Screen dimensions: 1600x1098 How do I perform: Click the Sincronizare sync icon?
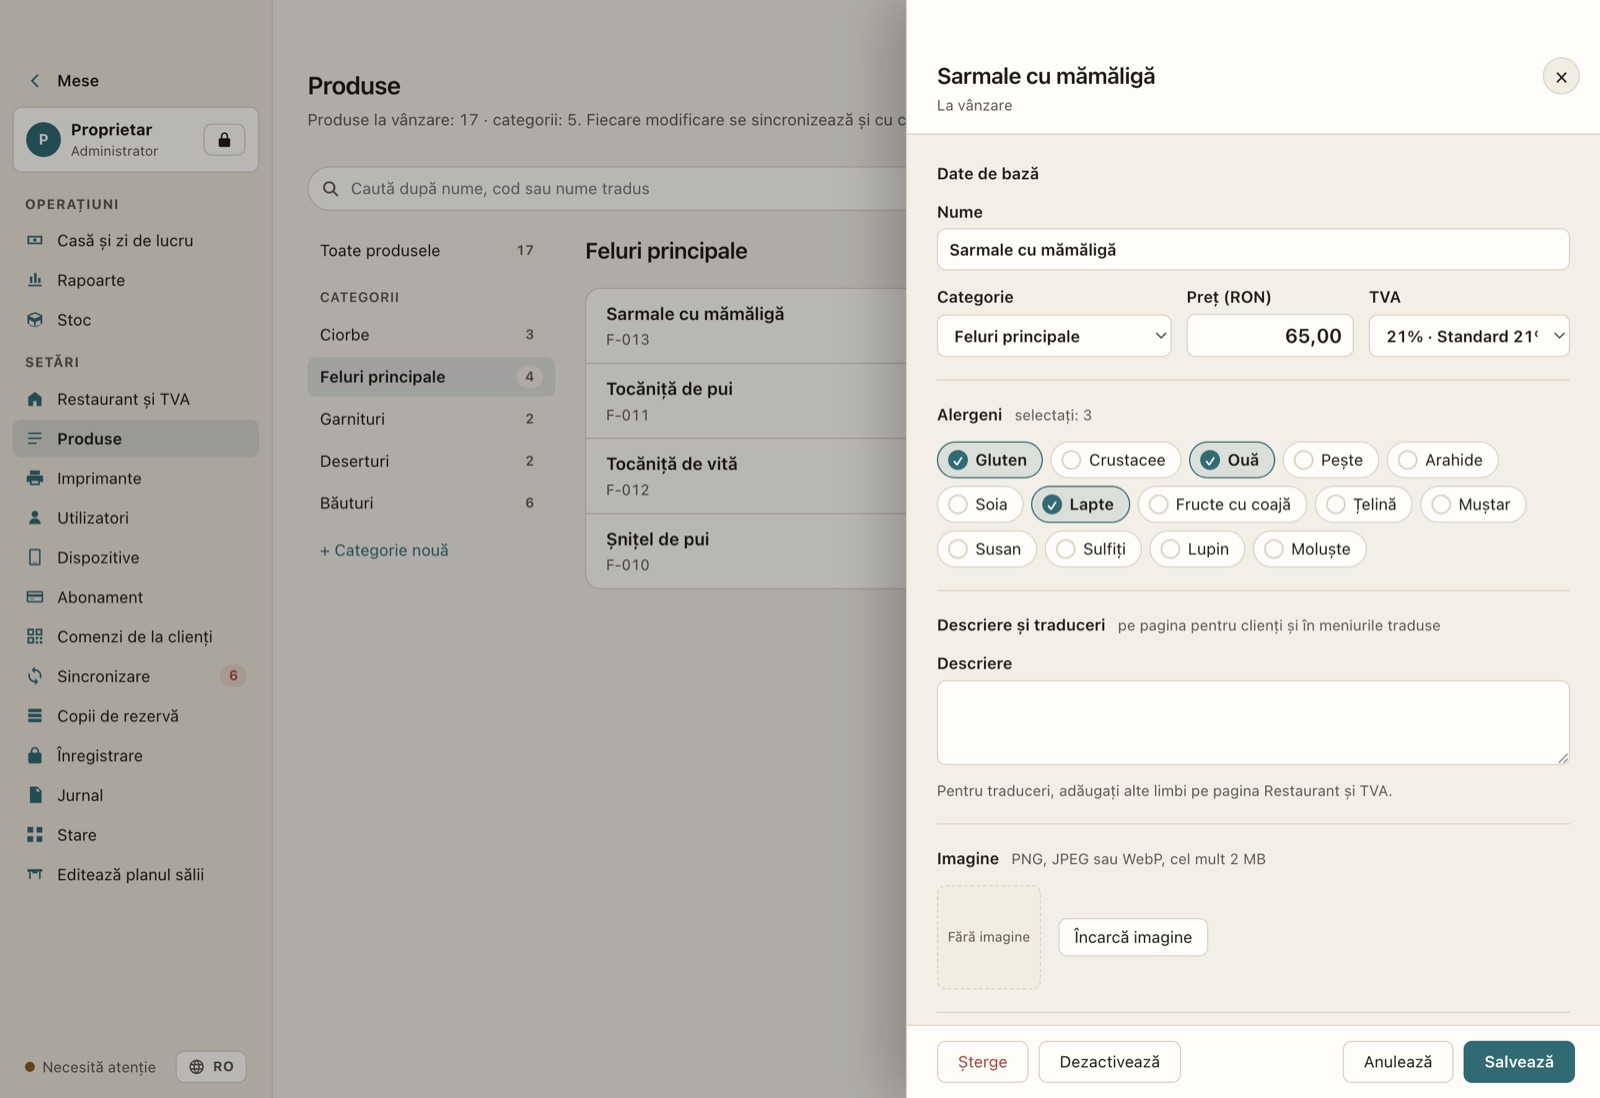[x=35, y=676]
